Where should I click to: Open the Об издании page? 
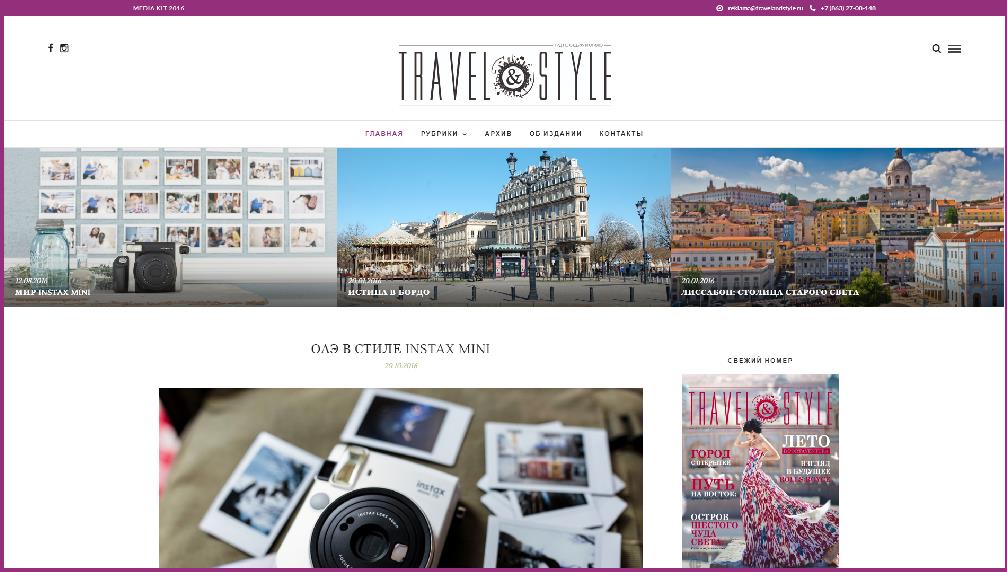[x=555, y=134]
